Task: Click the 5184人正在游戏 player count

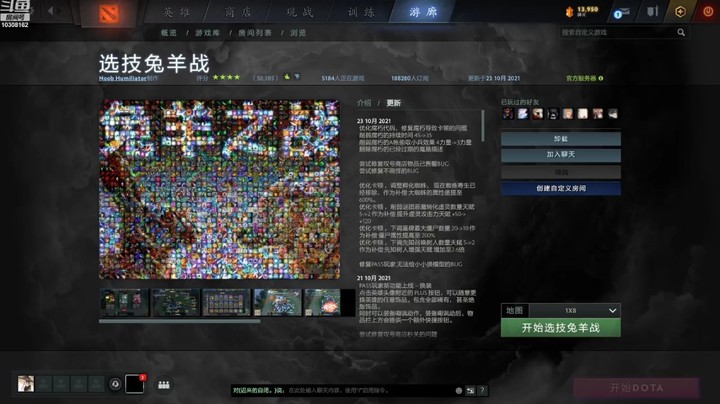Action: pyautogui.click(x=343, y=79)
